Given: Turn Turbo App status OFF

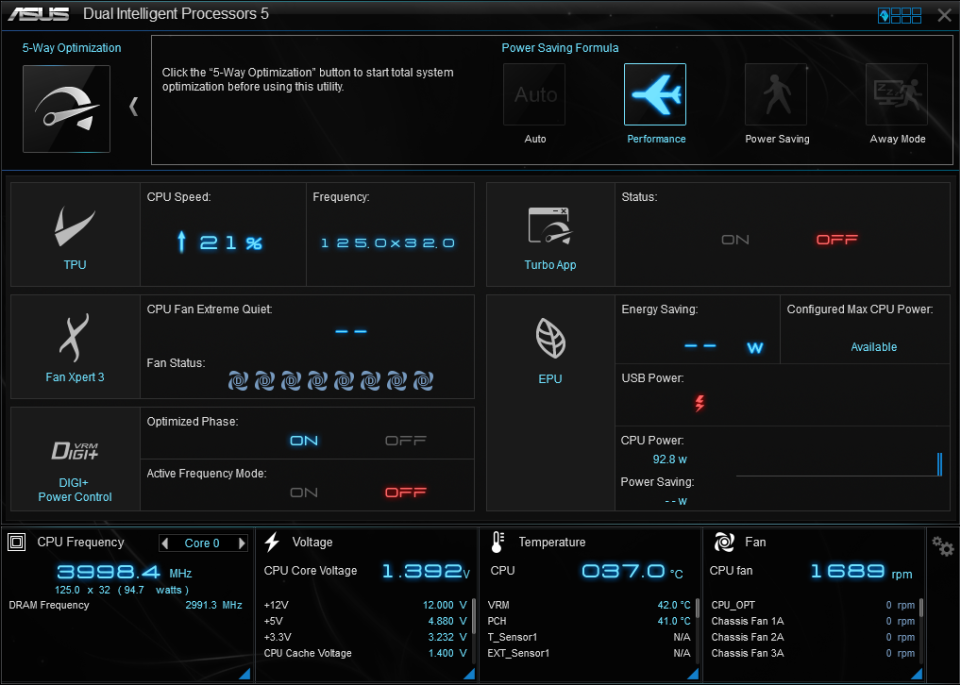Looking at the screenshot, I should click(836, 239).
